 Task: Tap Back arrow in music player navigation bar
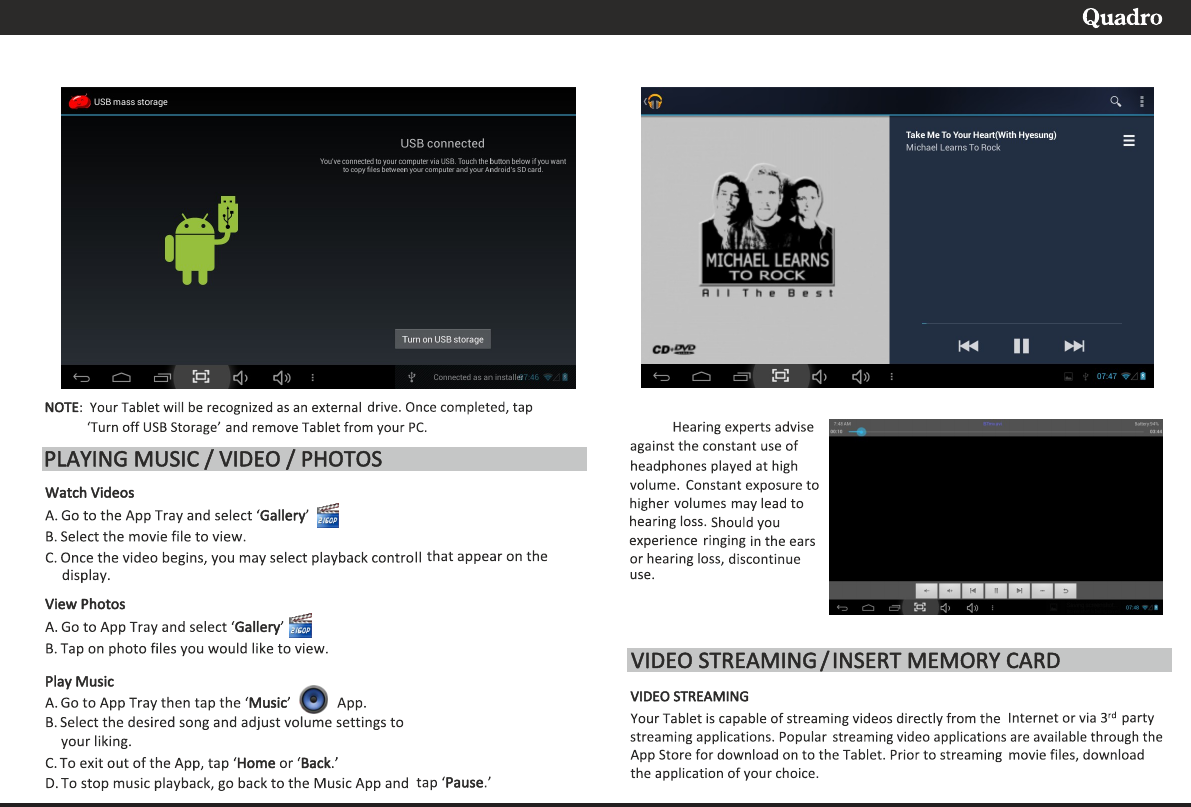[662, 376]
